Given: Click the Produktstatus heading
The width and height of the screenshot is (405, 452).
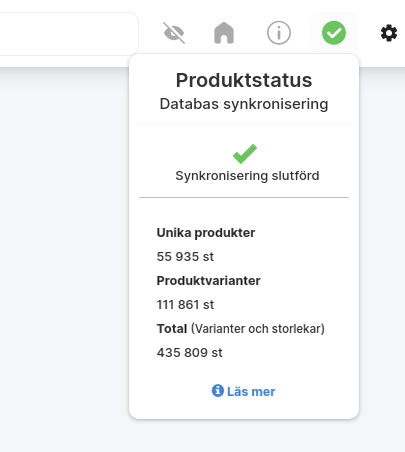Looking at the screenshot, I should pos(244,80).
